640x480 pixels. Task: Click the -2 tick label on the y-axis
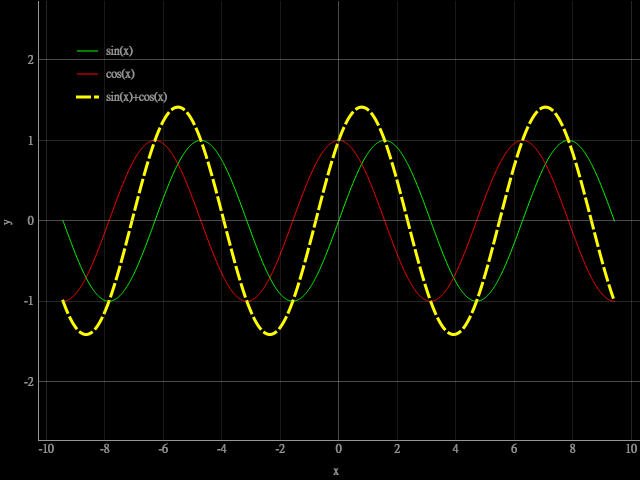29,381
